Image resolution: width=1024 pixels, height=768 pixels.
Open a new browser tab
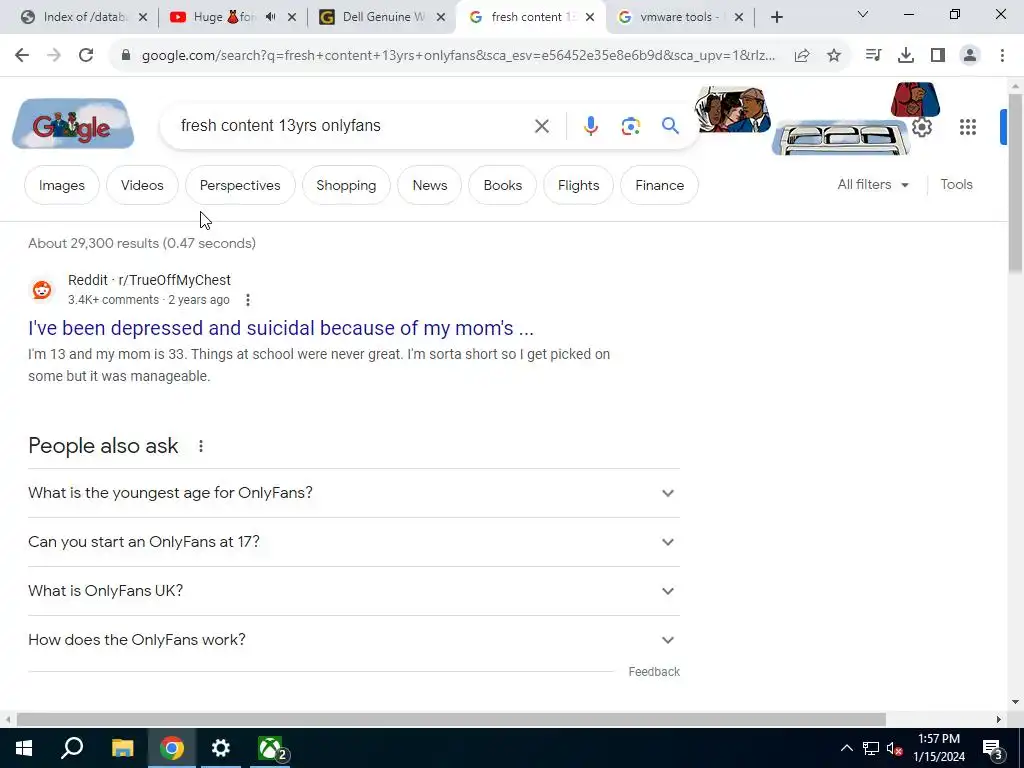(x=776, y=17)
